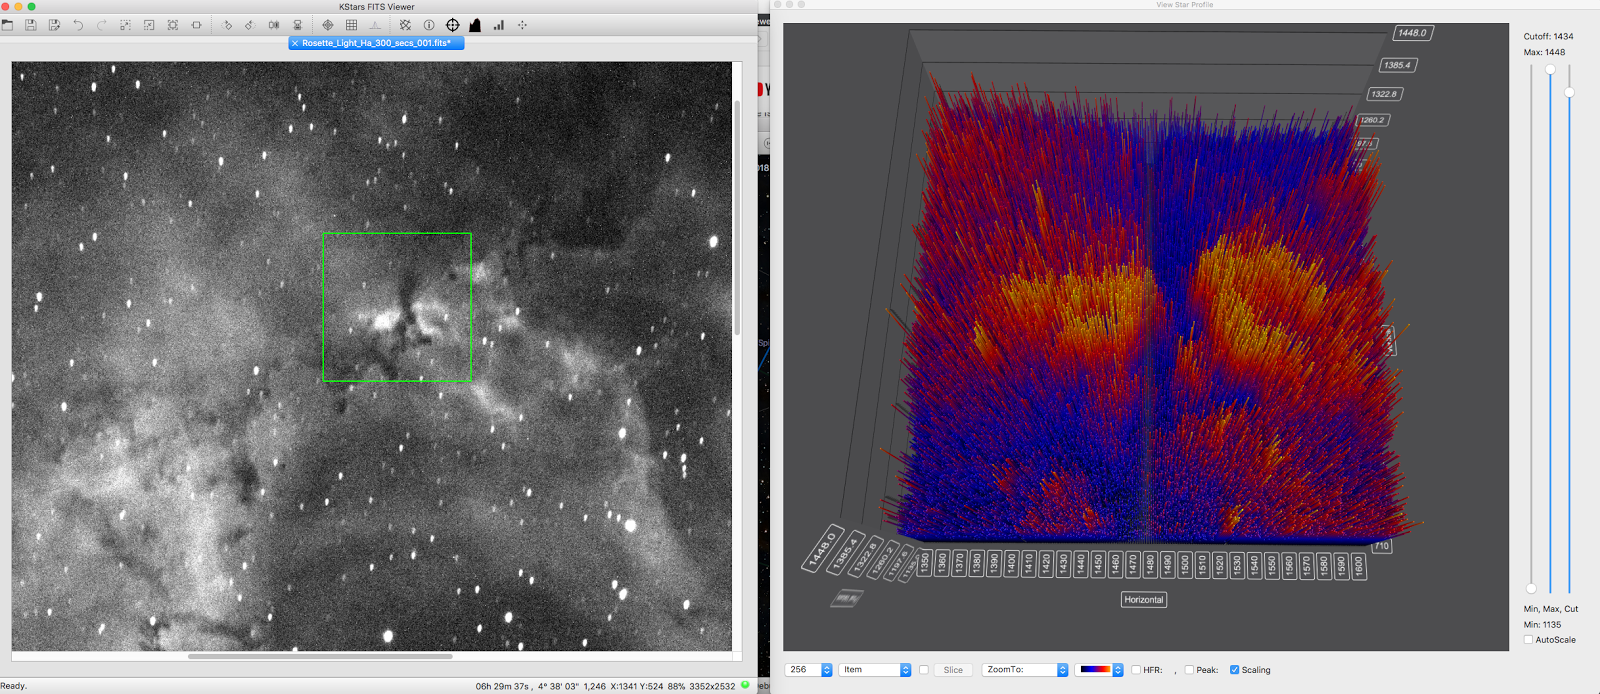
Task: Click the Min slider handle
Action: [1531, 588]
